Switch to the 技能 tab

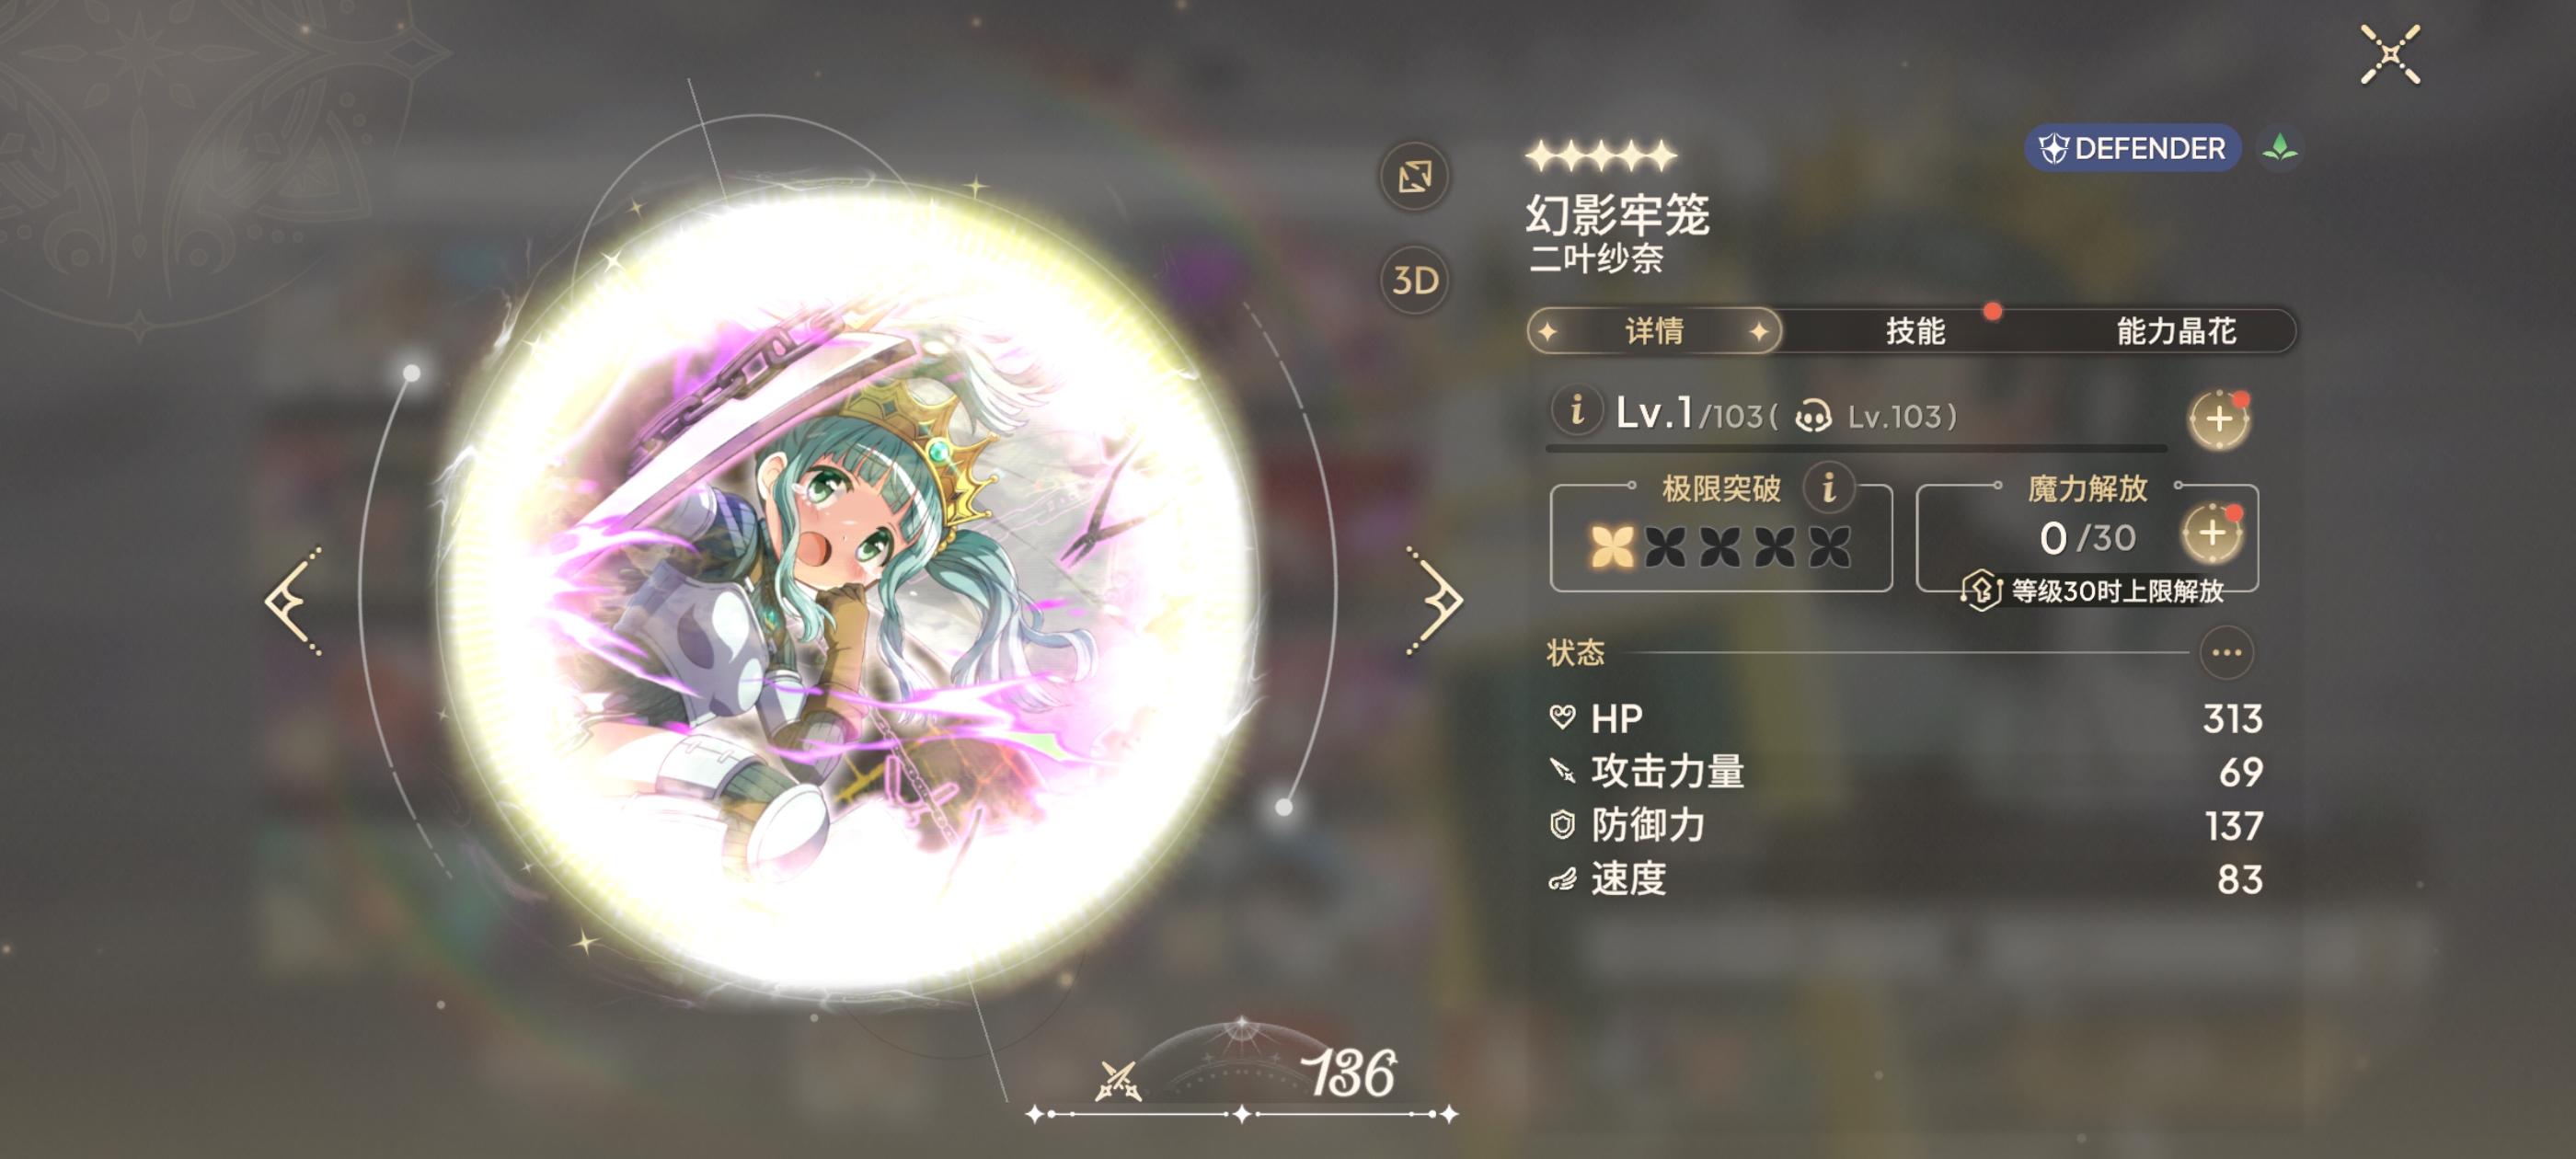point(1914,331)
